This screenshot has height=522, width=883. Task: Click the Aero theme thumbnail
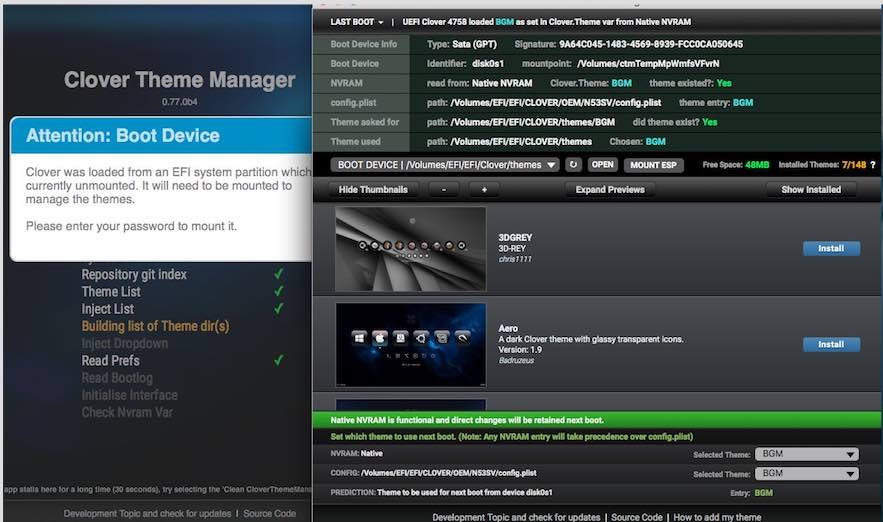point(411,345)
